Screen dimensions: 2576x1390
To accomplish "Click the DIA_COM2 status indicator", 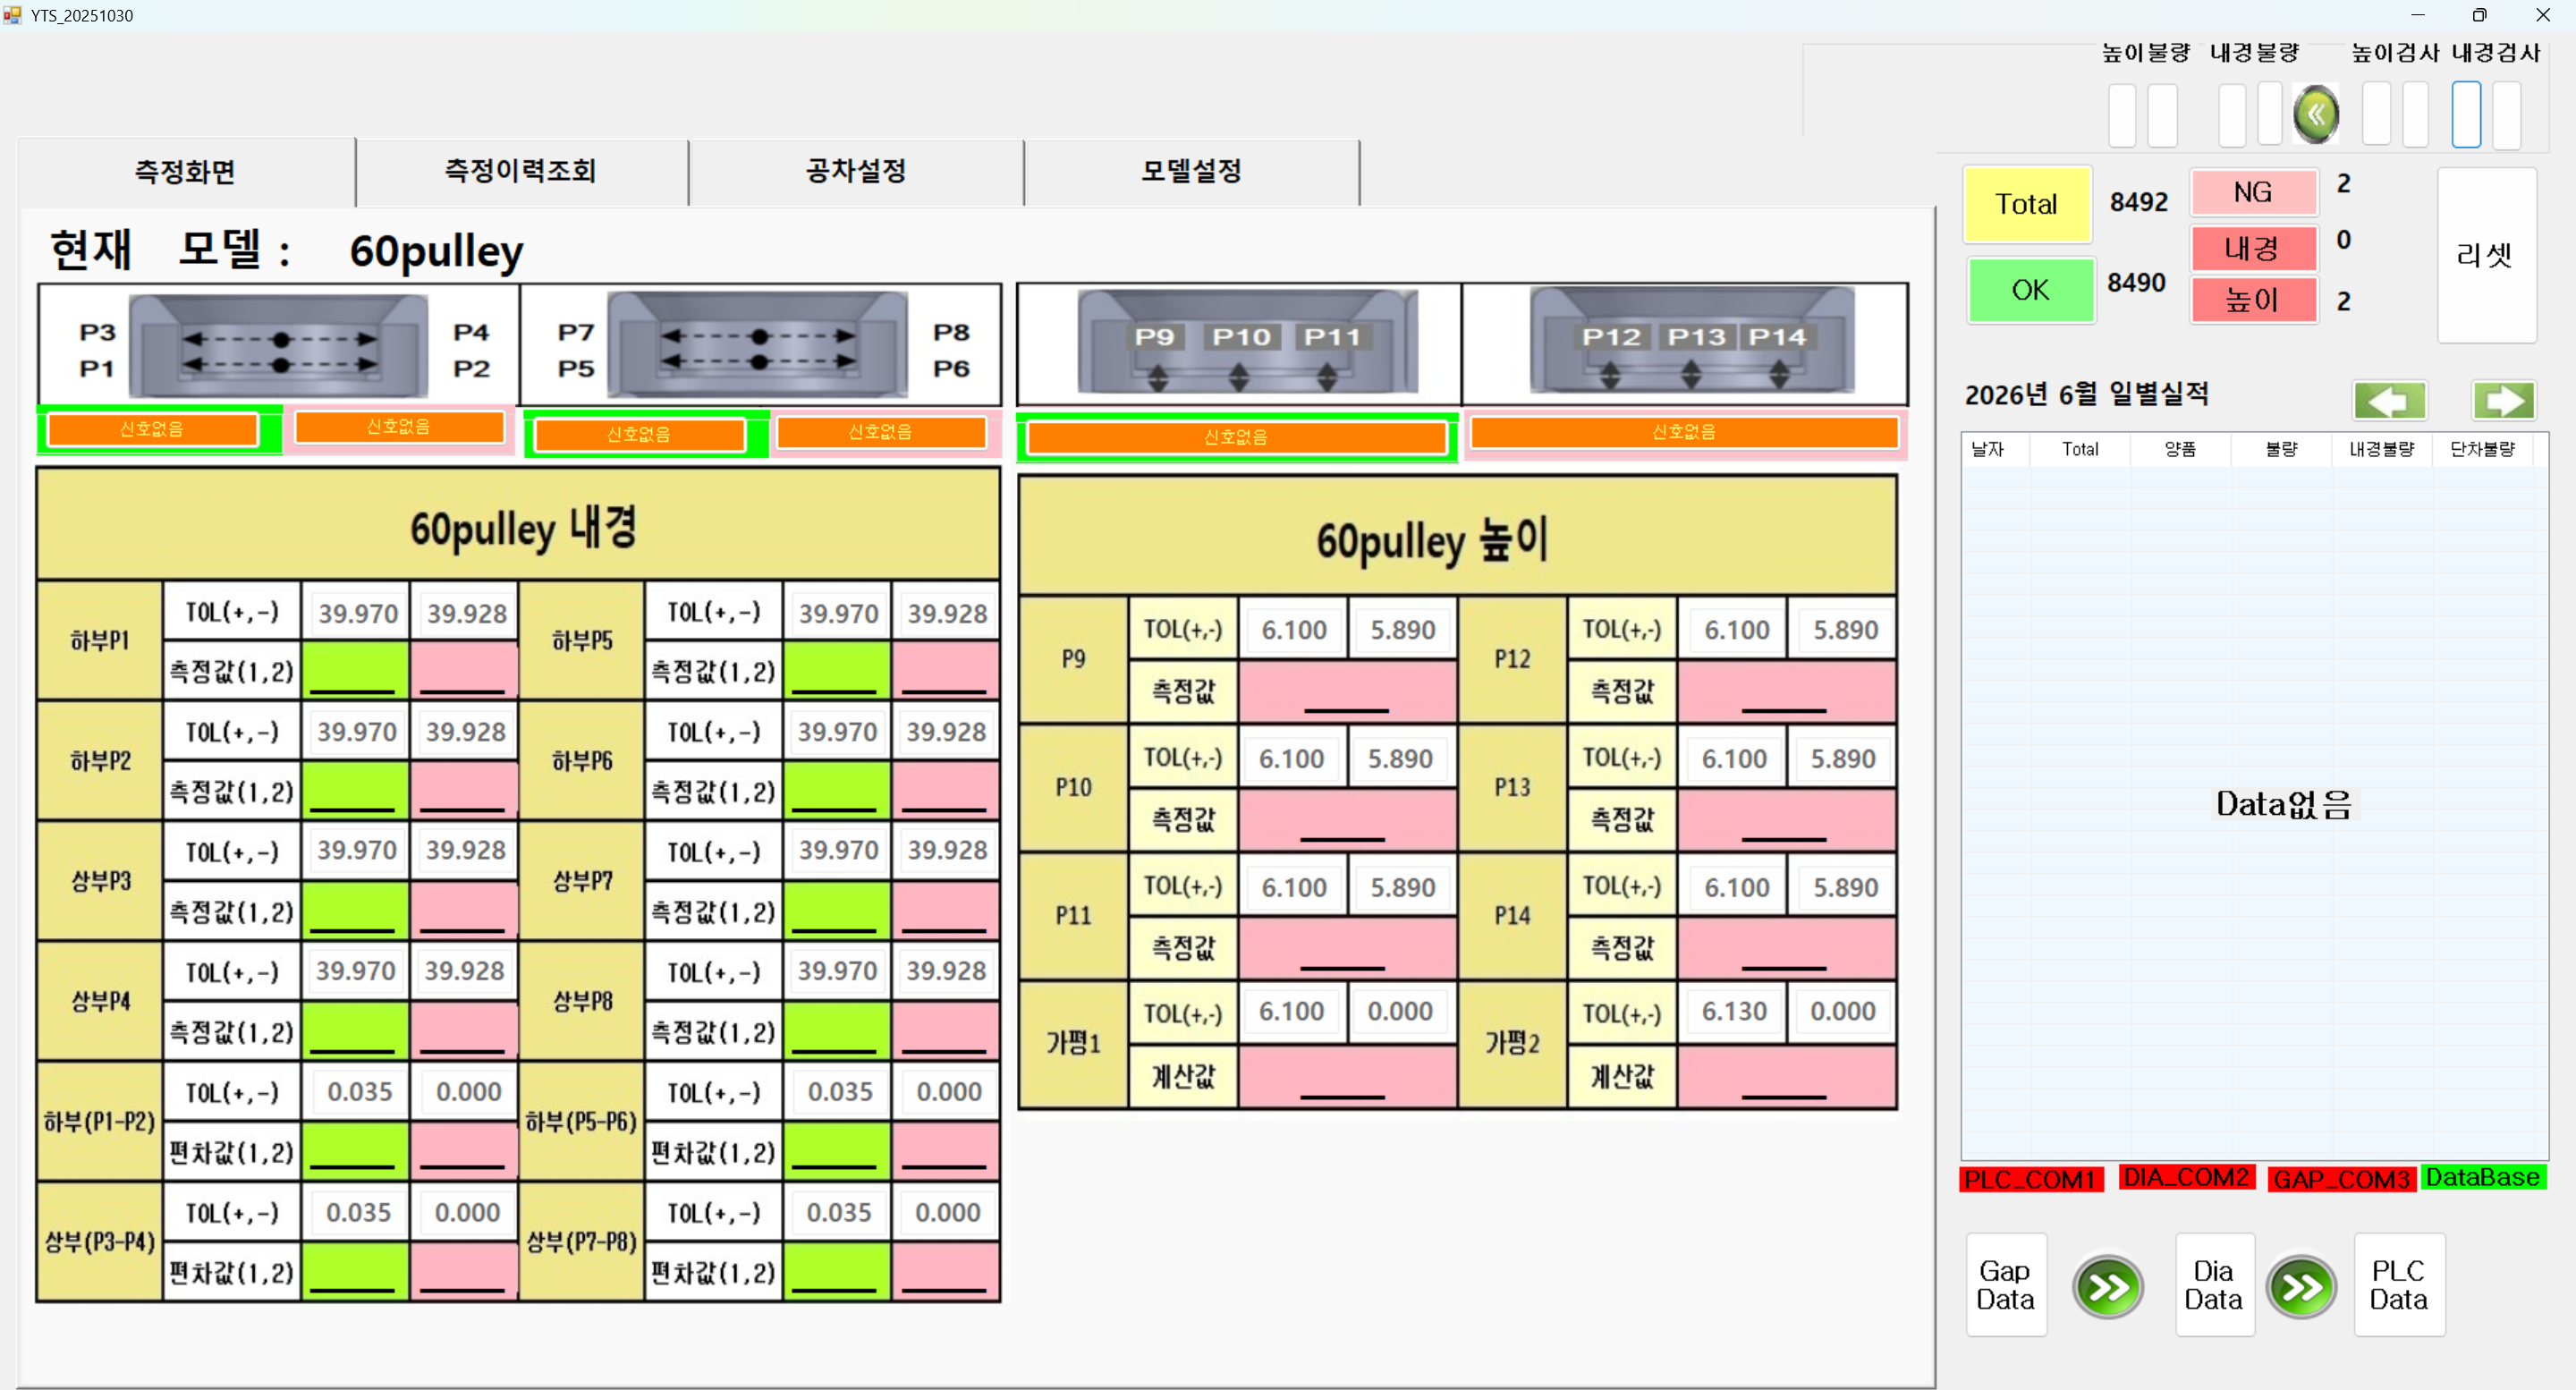I will pos(2186,1178).
